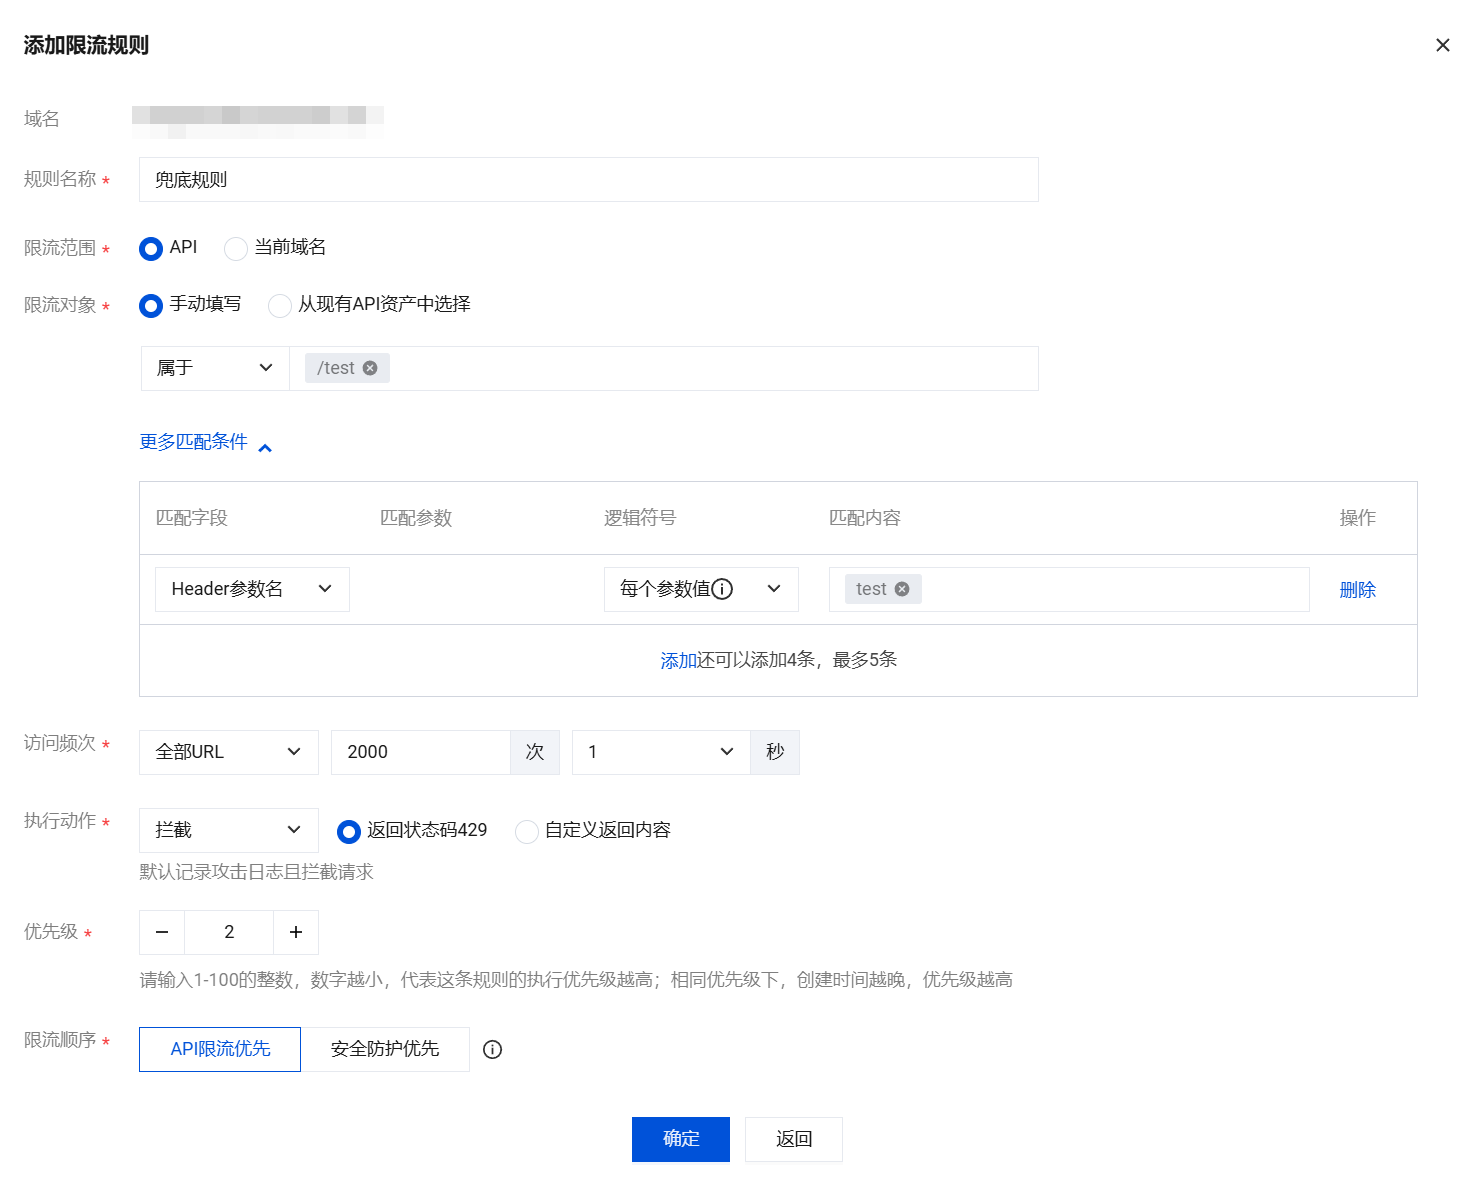Click info icon beside 每个参数值
The image size is (1482, 1186).
pos(722,589)
